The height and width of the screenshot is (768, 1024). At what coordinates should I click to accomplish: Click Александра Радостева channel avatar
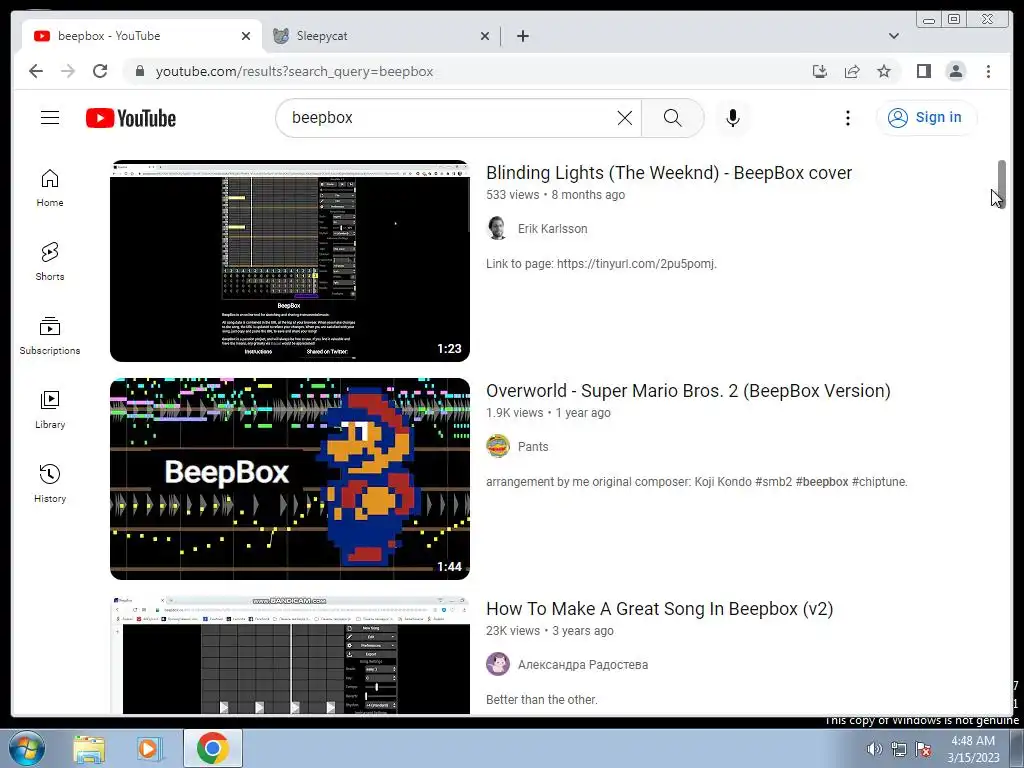(498, 665)
